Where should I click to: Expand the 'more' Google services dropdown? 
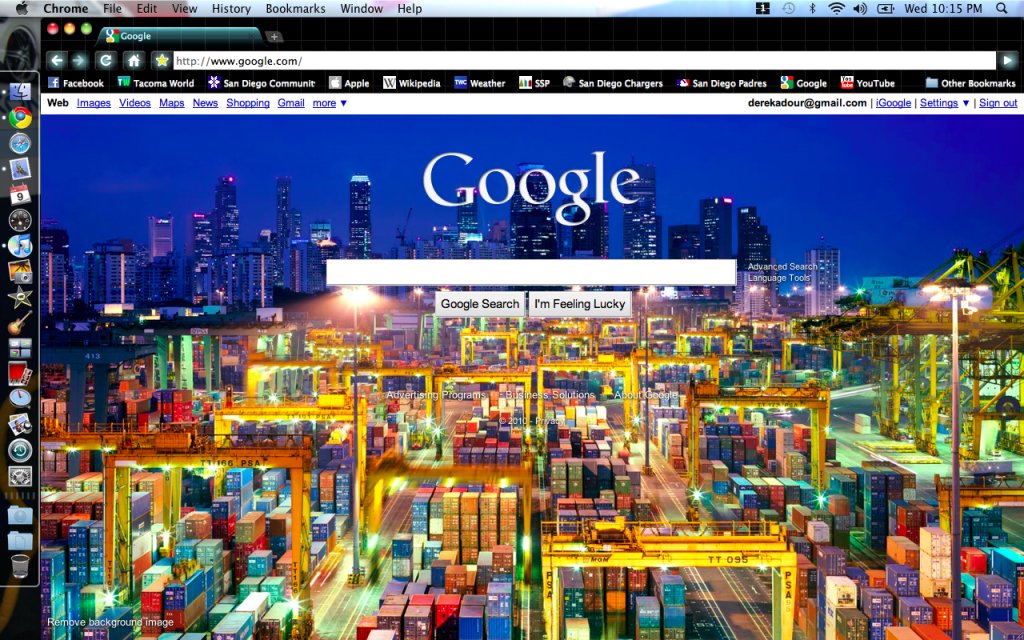(x=330, y=103)
